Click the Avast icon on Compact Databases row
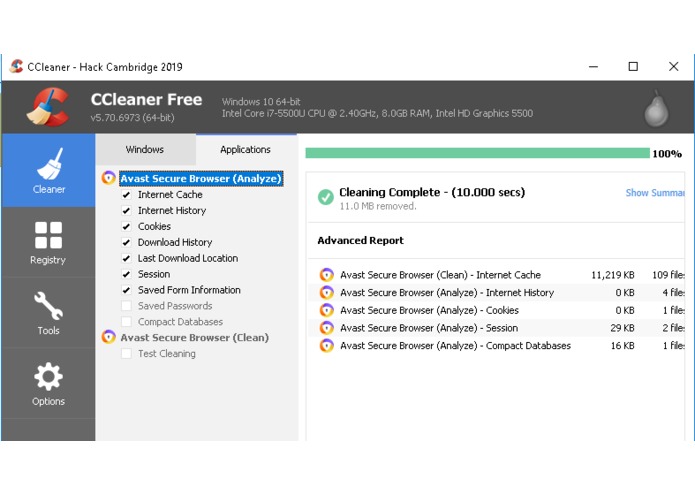Viewport: 695px width, 494px height. coord(327,346)
